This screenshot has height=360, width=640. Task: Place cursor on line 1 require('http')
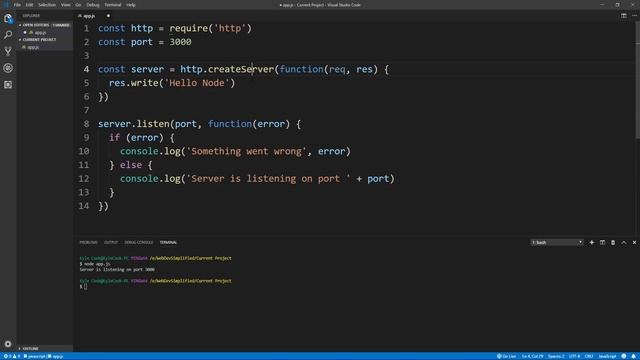(211, 28)
